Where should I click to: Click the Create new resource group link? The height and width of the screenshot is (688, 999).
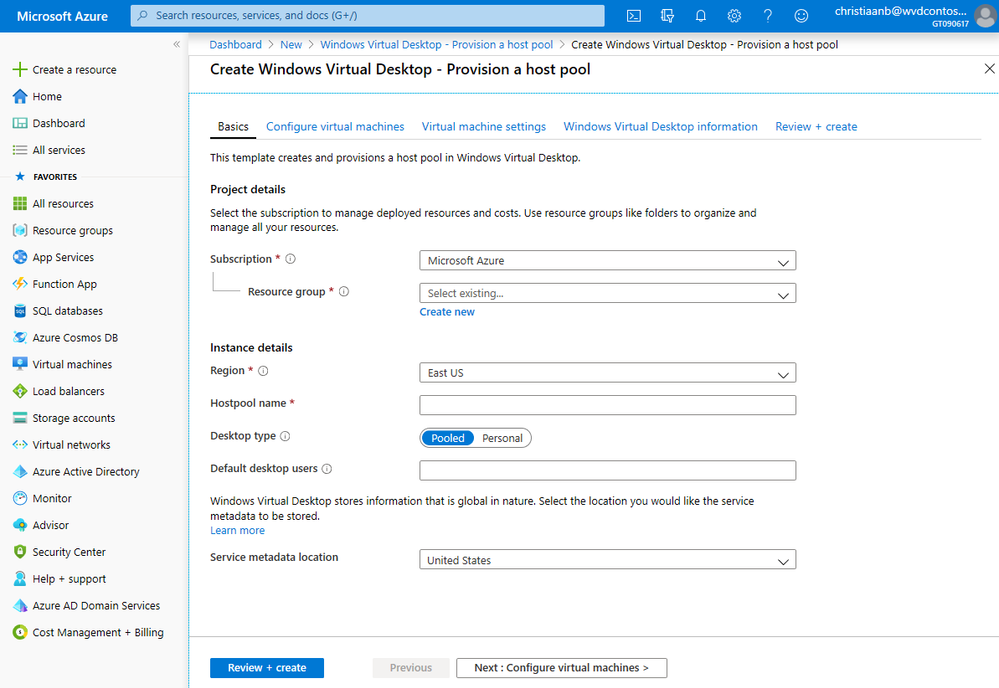click(447, 312)
